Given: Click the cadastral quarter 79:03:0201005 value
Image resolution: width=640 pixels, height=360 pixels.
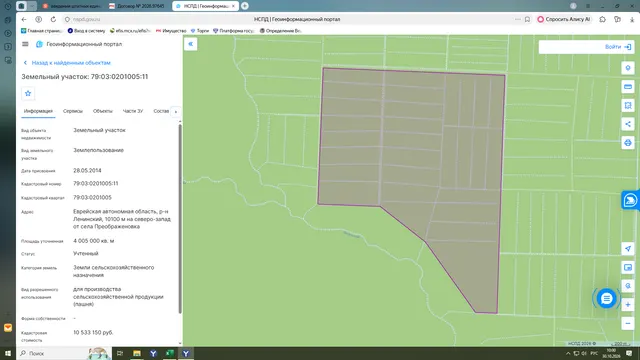Looking at the screenshot, I should 92,198.
